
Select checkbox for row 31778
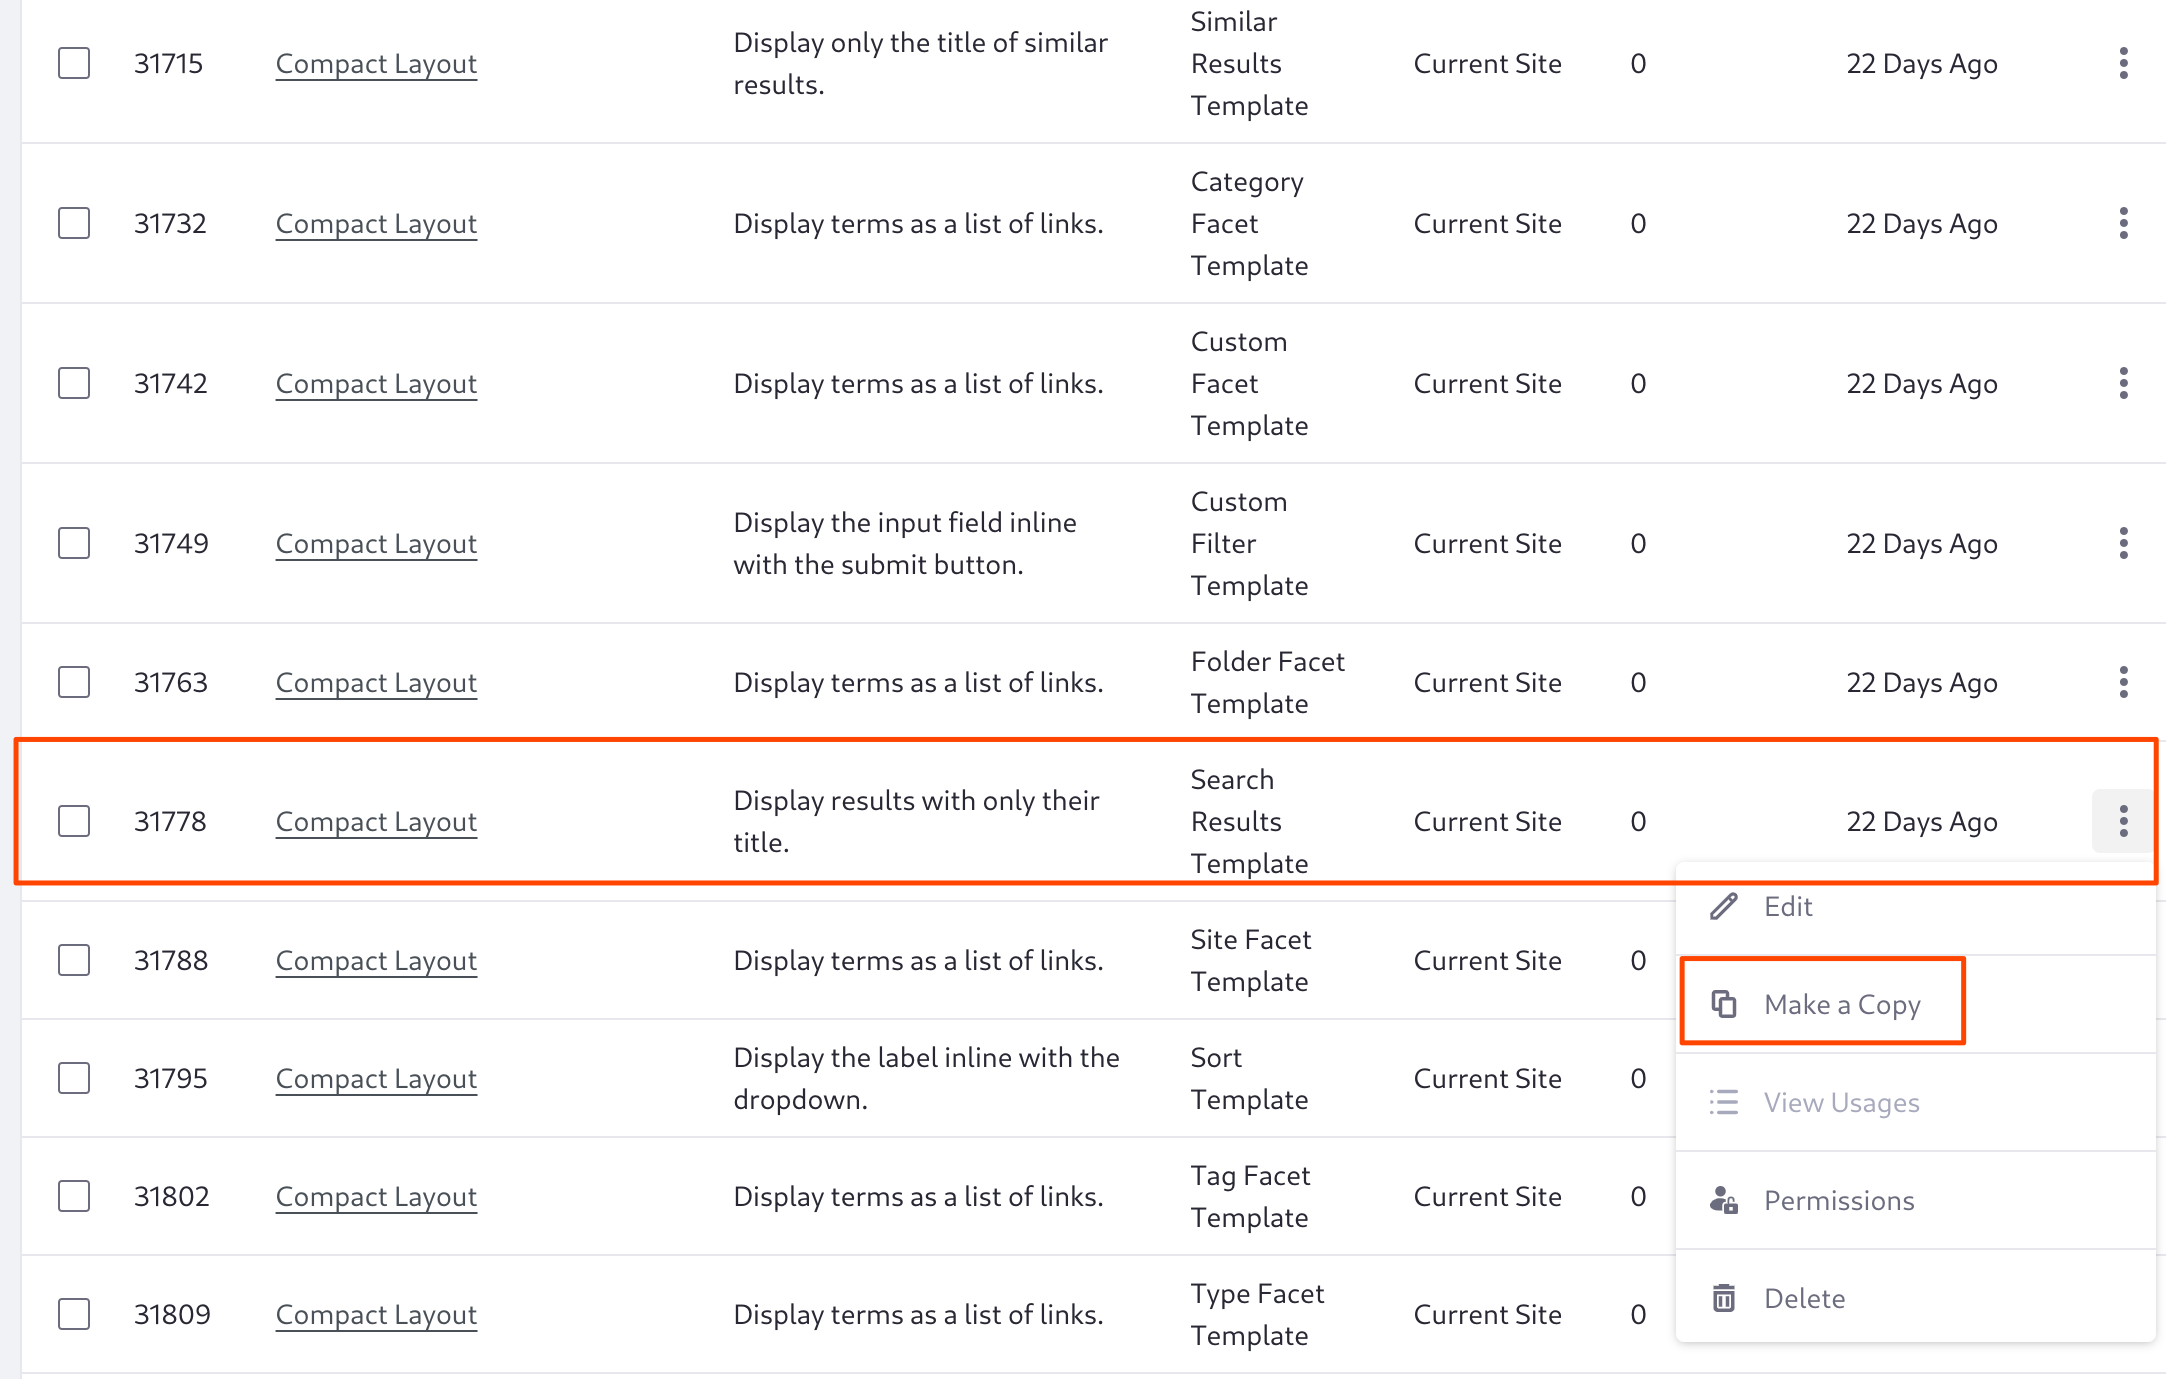(74, 821)
